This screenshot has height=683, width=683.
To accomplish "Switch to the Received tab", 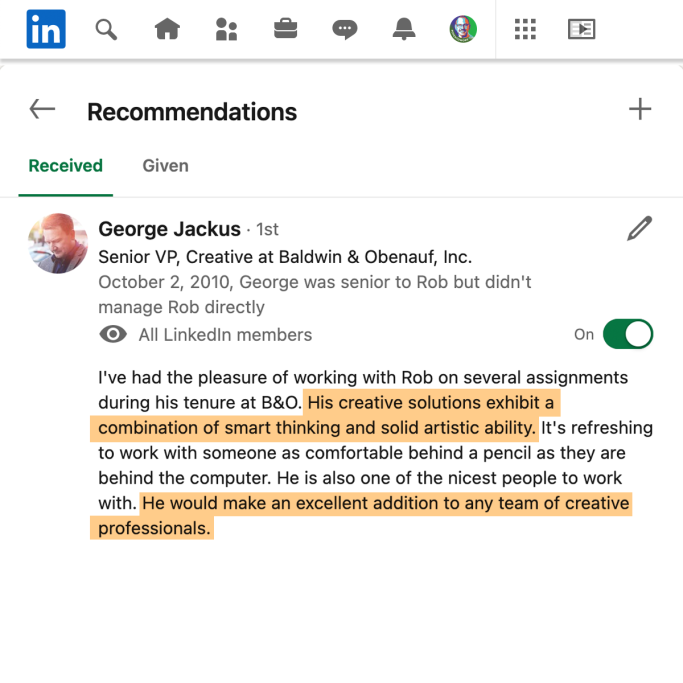I will click(x=66, y=166).
